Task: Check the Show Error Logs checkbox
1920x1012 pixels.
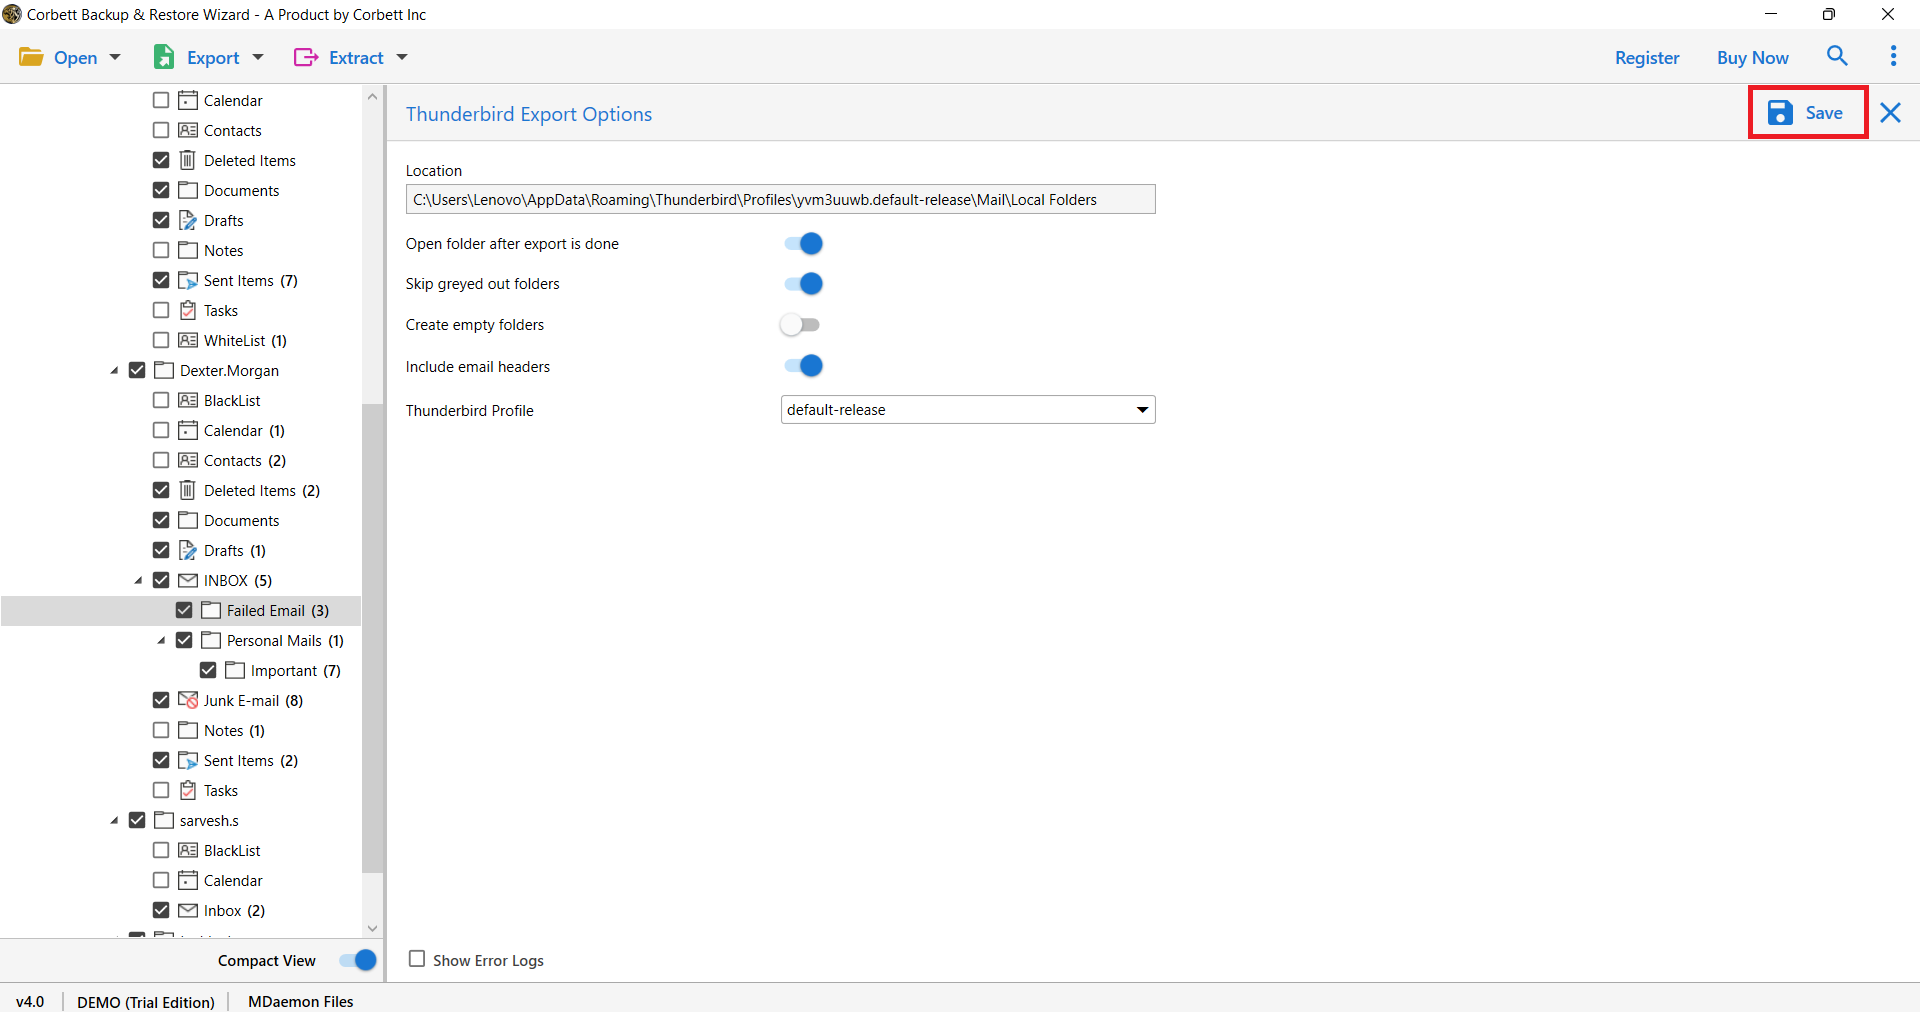Action: (x=417, y=959)
